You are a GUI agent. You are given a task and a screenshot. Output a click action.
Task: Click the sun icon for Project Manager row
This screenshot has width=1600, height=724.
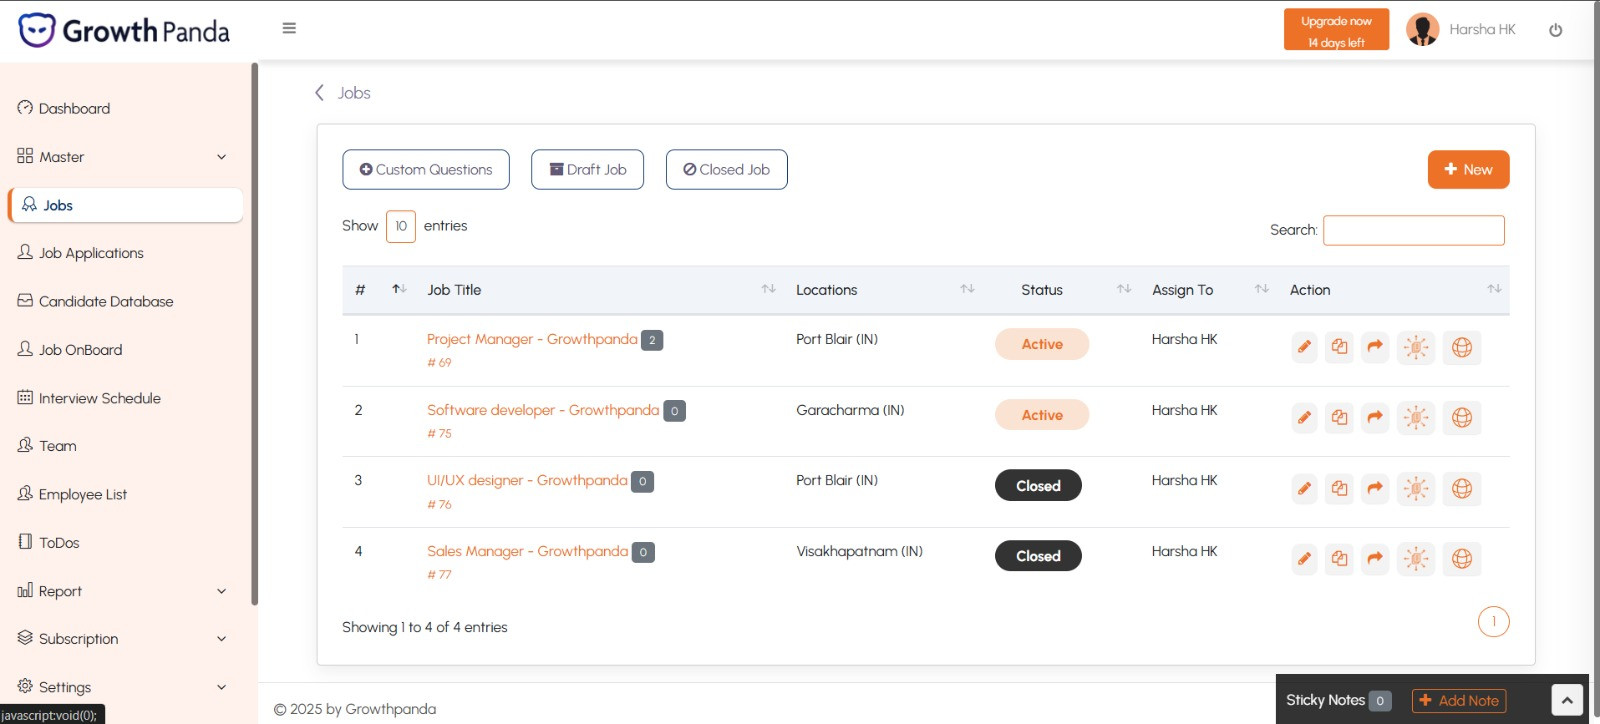1415,347
